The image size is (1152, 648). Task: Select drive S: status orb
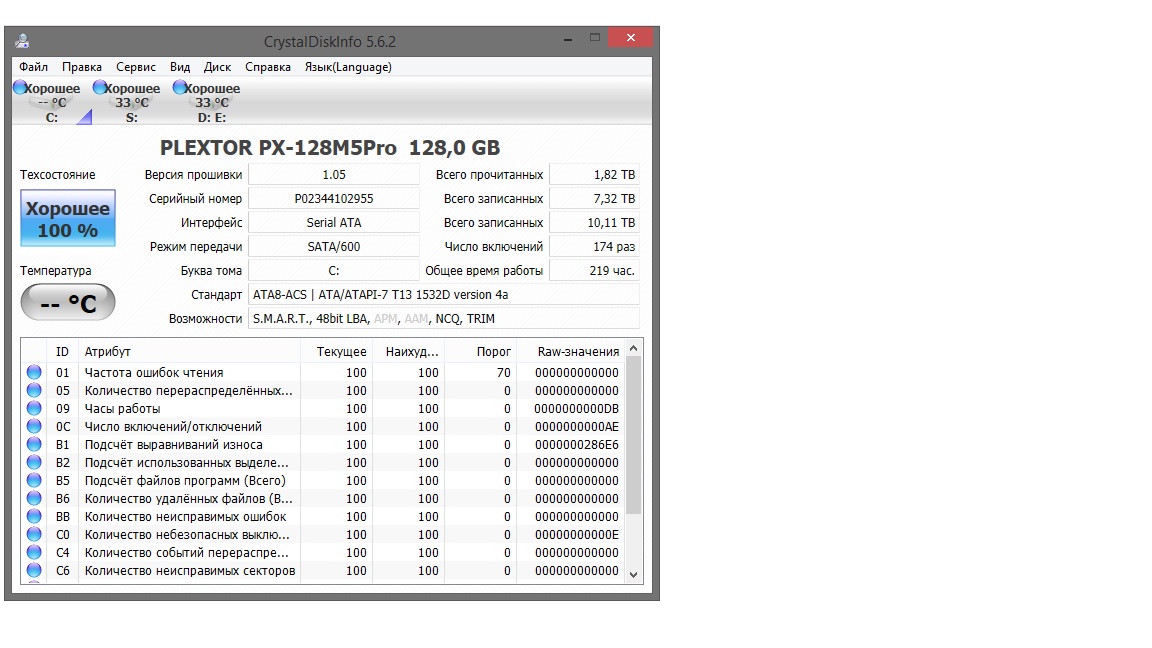pos(100,88)
